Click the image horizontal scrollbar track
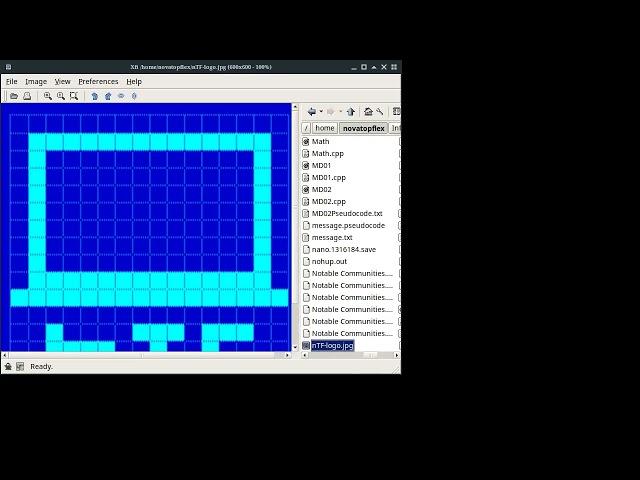 click(146, 356)
